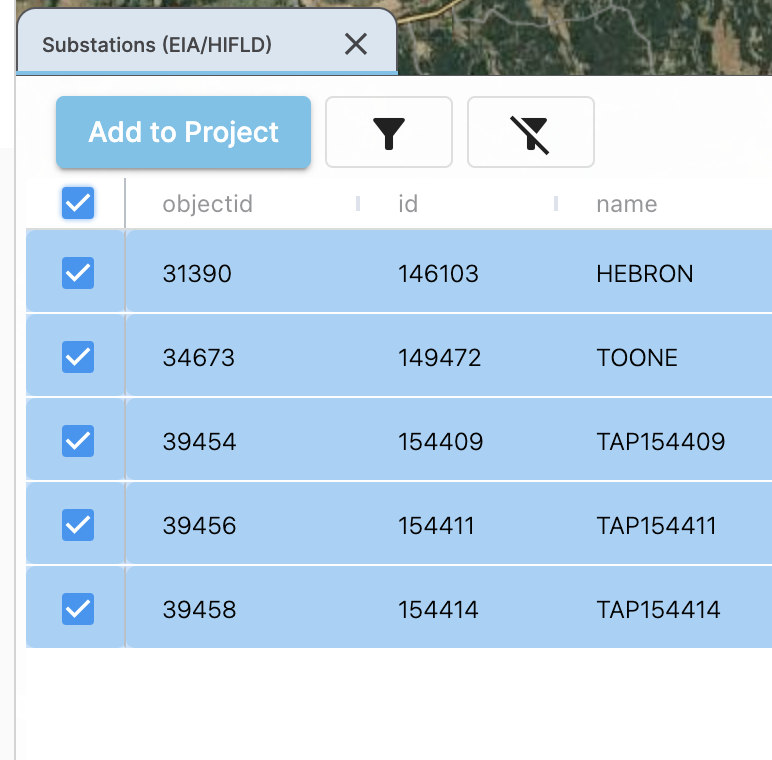Uncheck the HEBRON row checkbox
The width and height of the screenshot is (772, 760).
pyautogui.click(x=78, y=273)
